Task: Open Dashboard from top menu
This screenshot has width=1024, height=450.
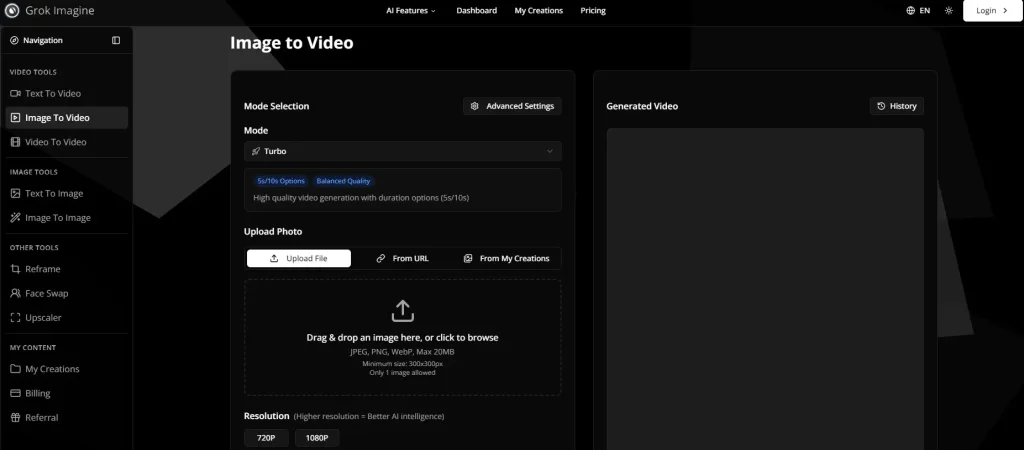Action: tap(477, 10)
